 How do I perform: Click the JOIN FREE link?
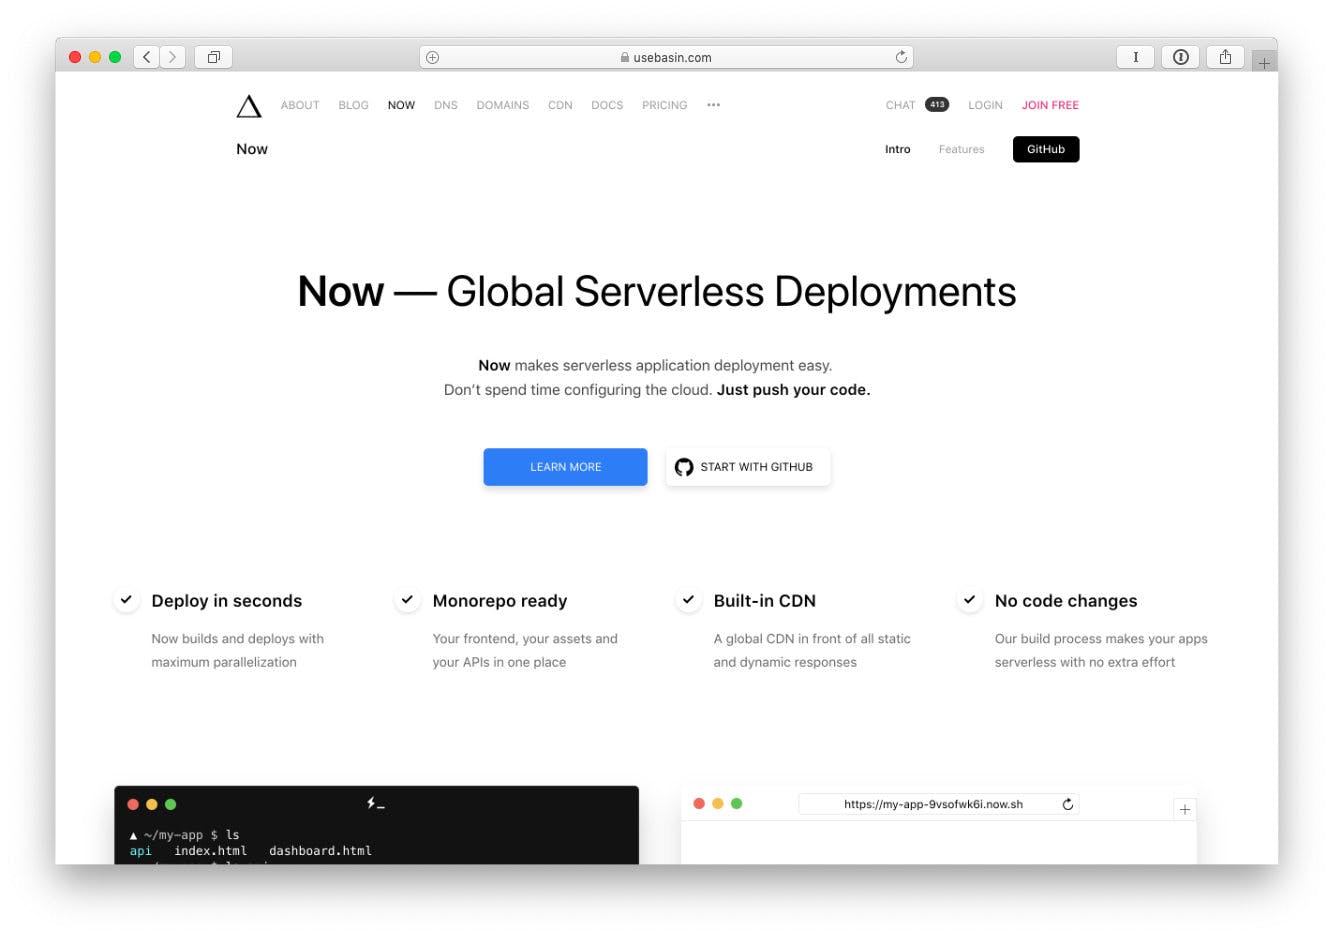1050,105
